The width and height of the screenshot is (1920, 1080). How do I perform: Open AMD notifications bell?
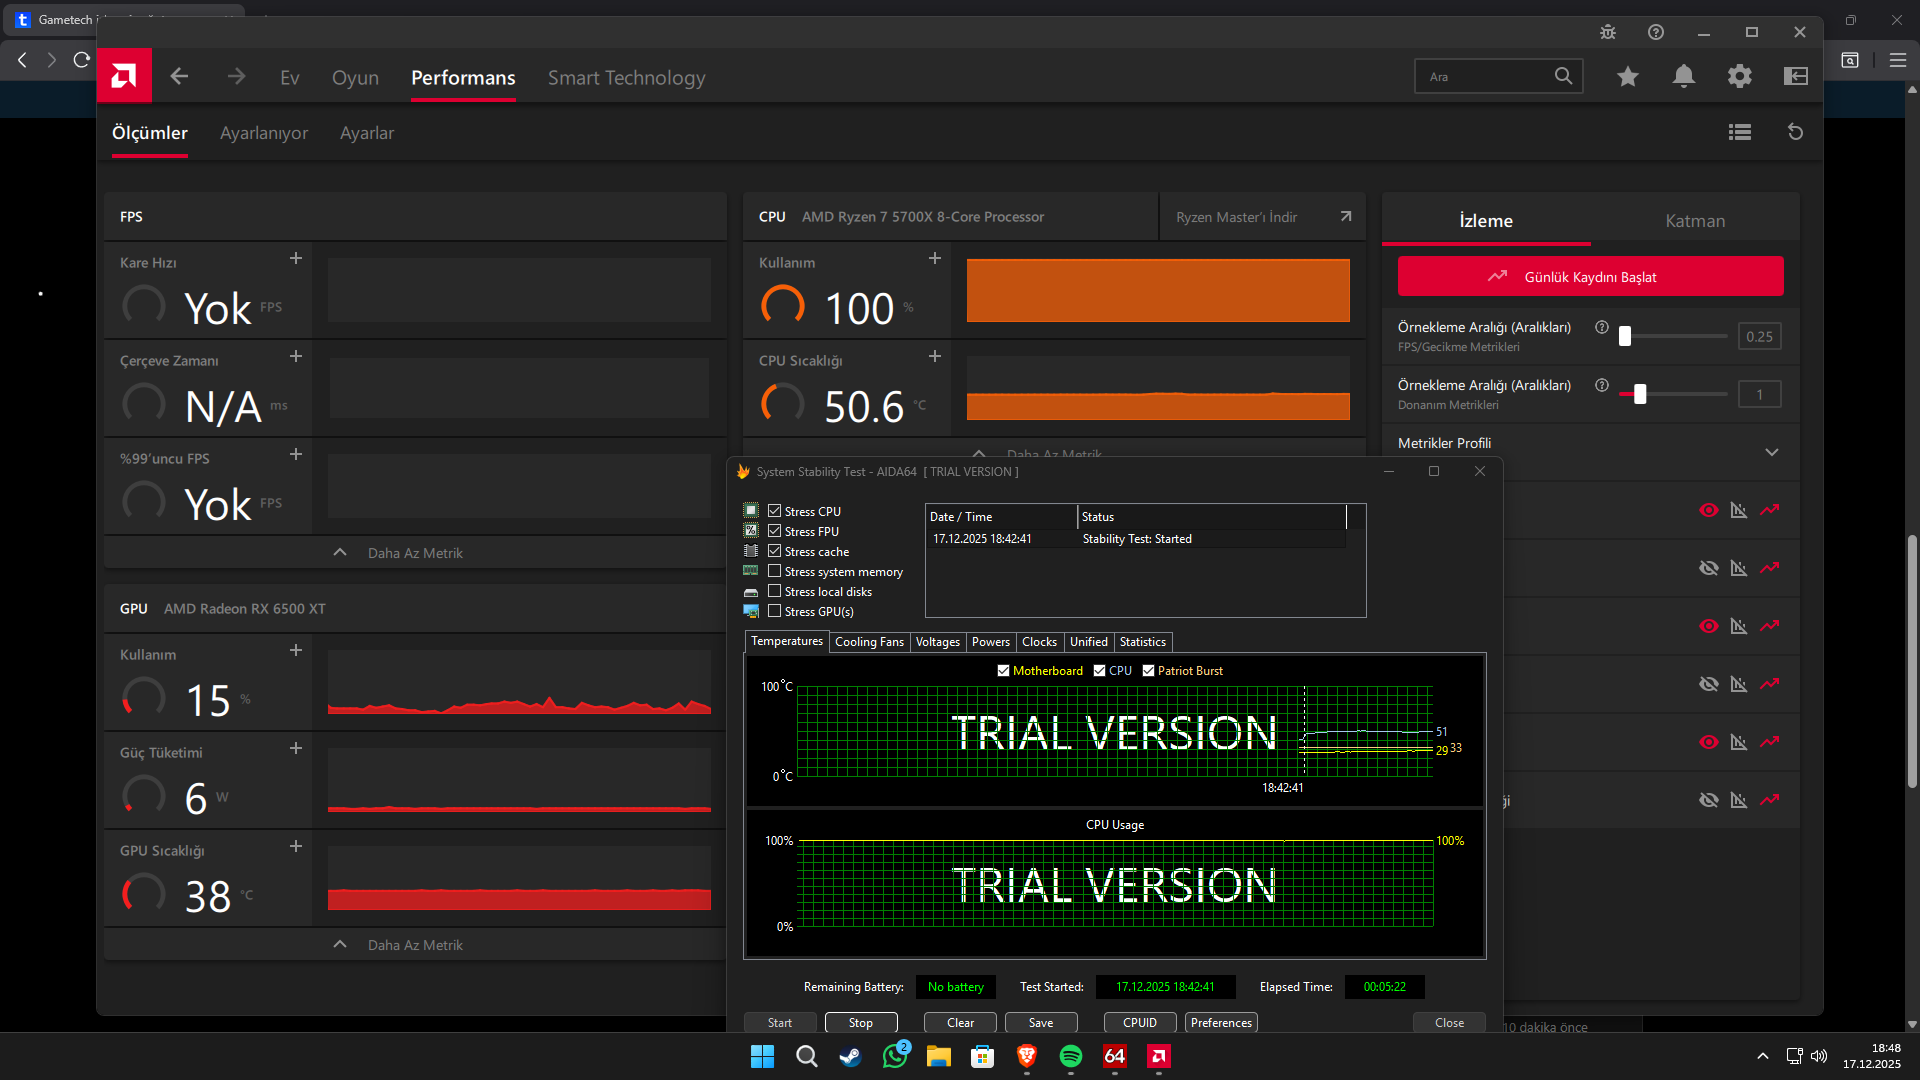[x=1684, y=76]
